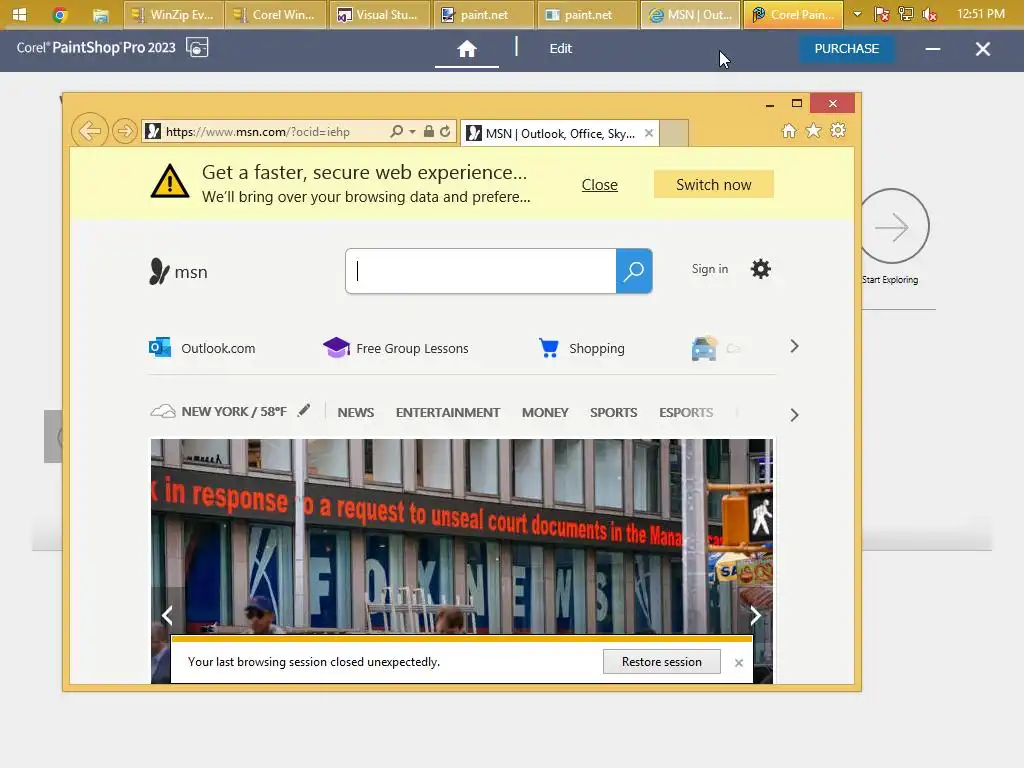Go forward with the browser forward arrow

124,131
